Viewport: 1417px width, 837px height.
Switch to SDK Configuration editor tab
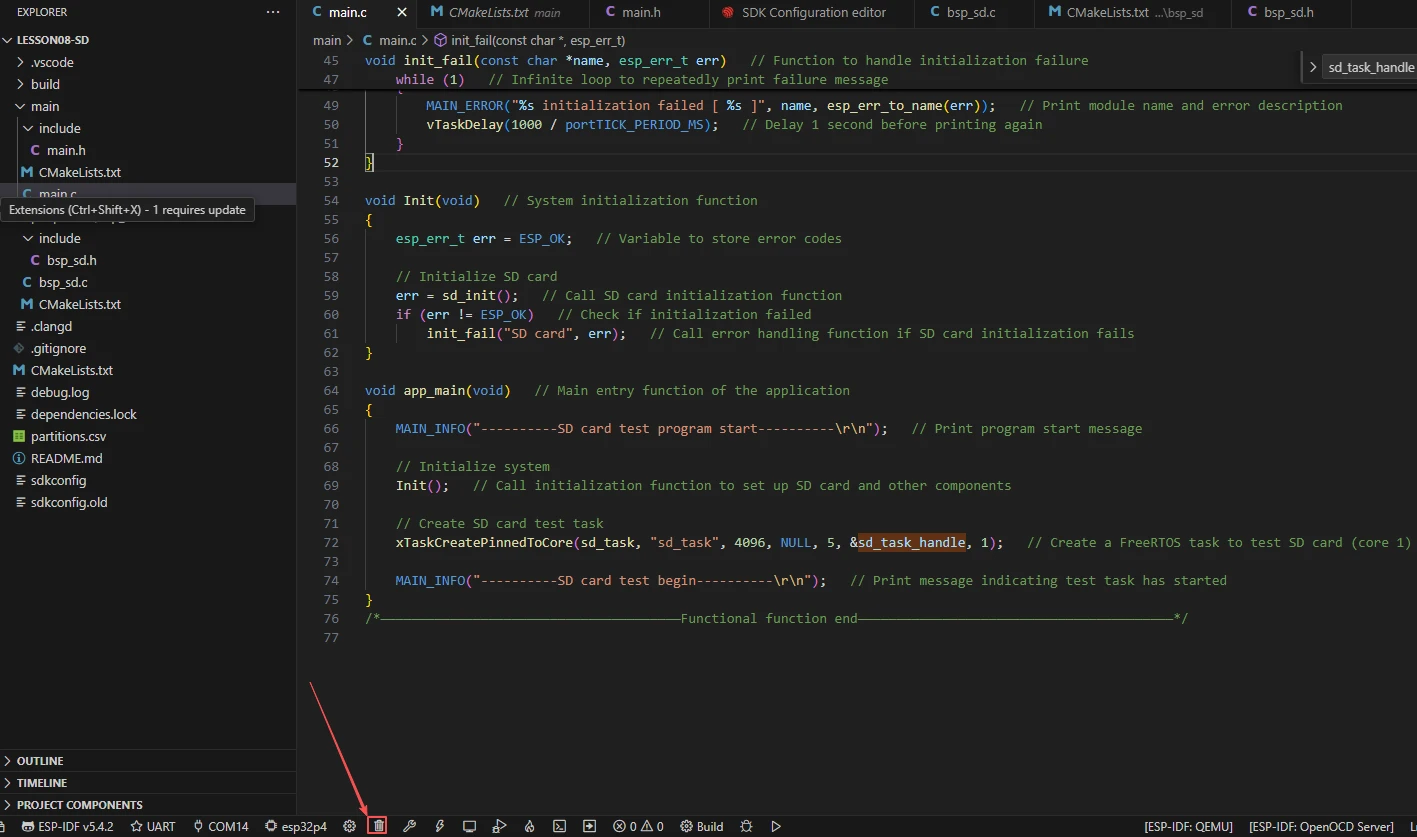pos(813,12)
